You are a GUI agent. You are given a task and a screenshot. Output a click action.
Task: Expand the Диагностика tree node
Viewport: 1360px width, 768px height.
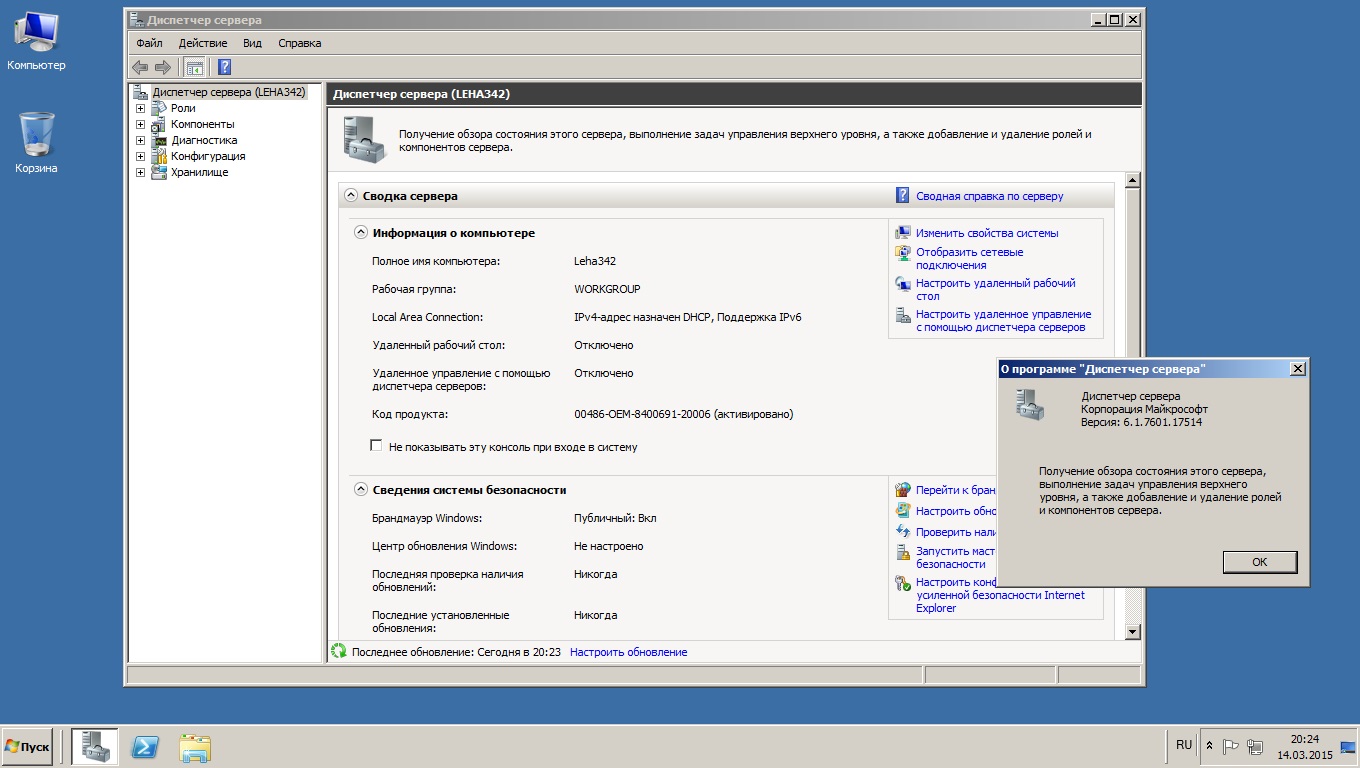point(140,140)
